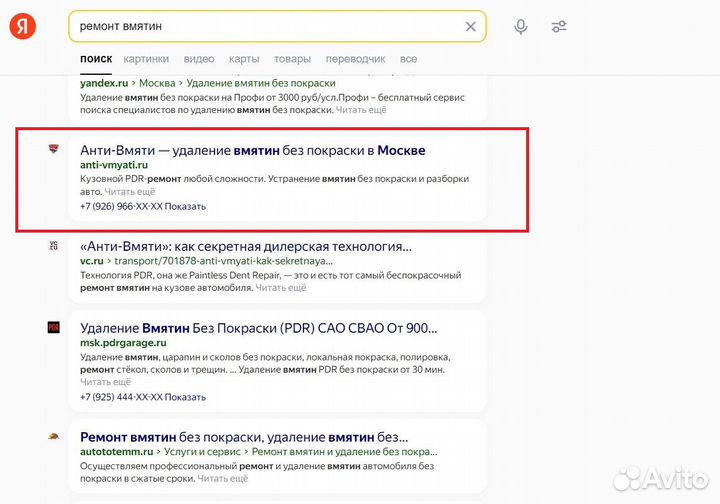
Task: Open the msk.pdrgarage.ru domain link
Action: click(x=123, y=343)
